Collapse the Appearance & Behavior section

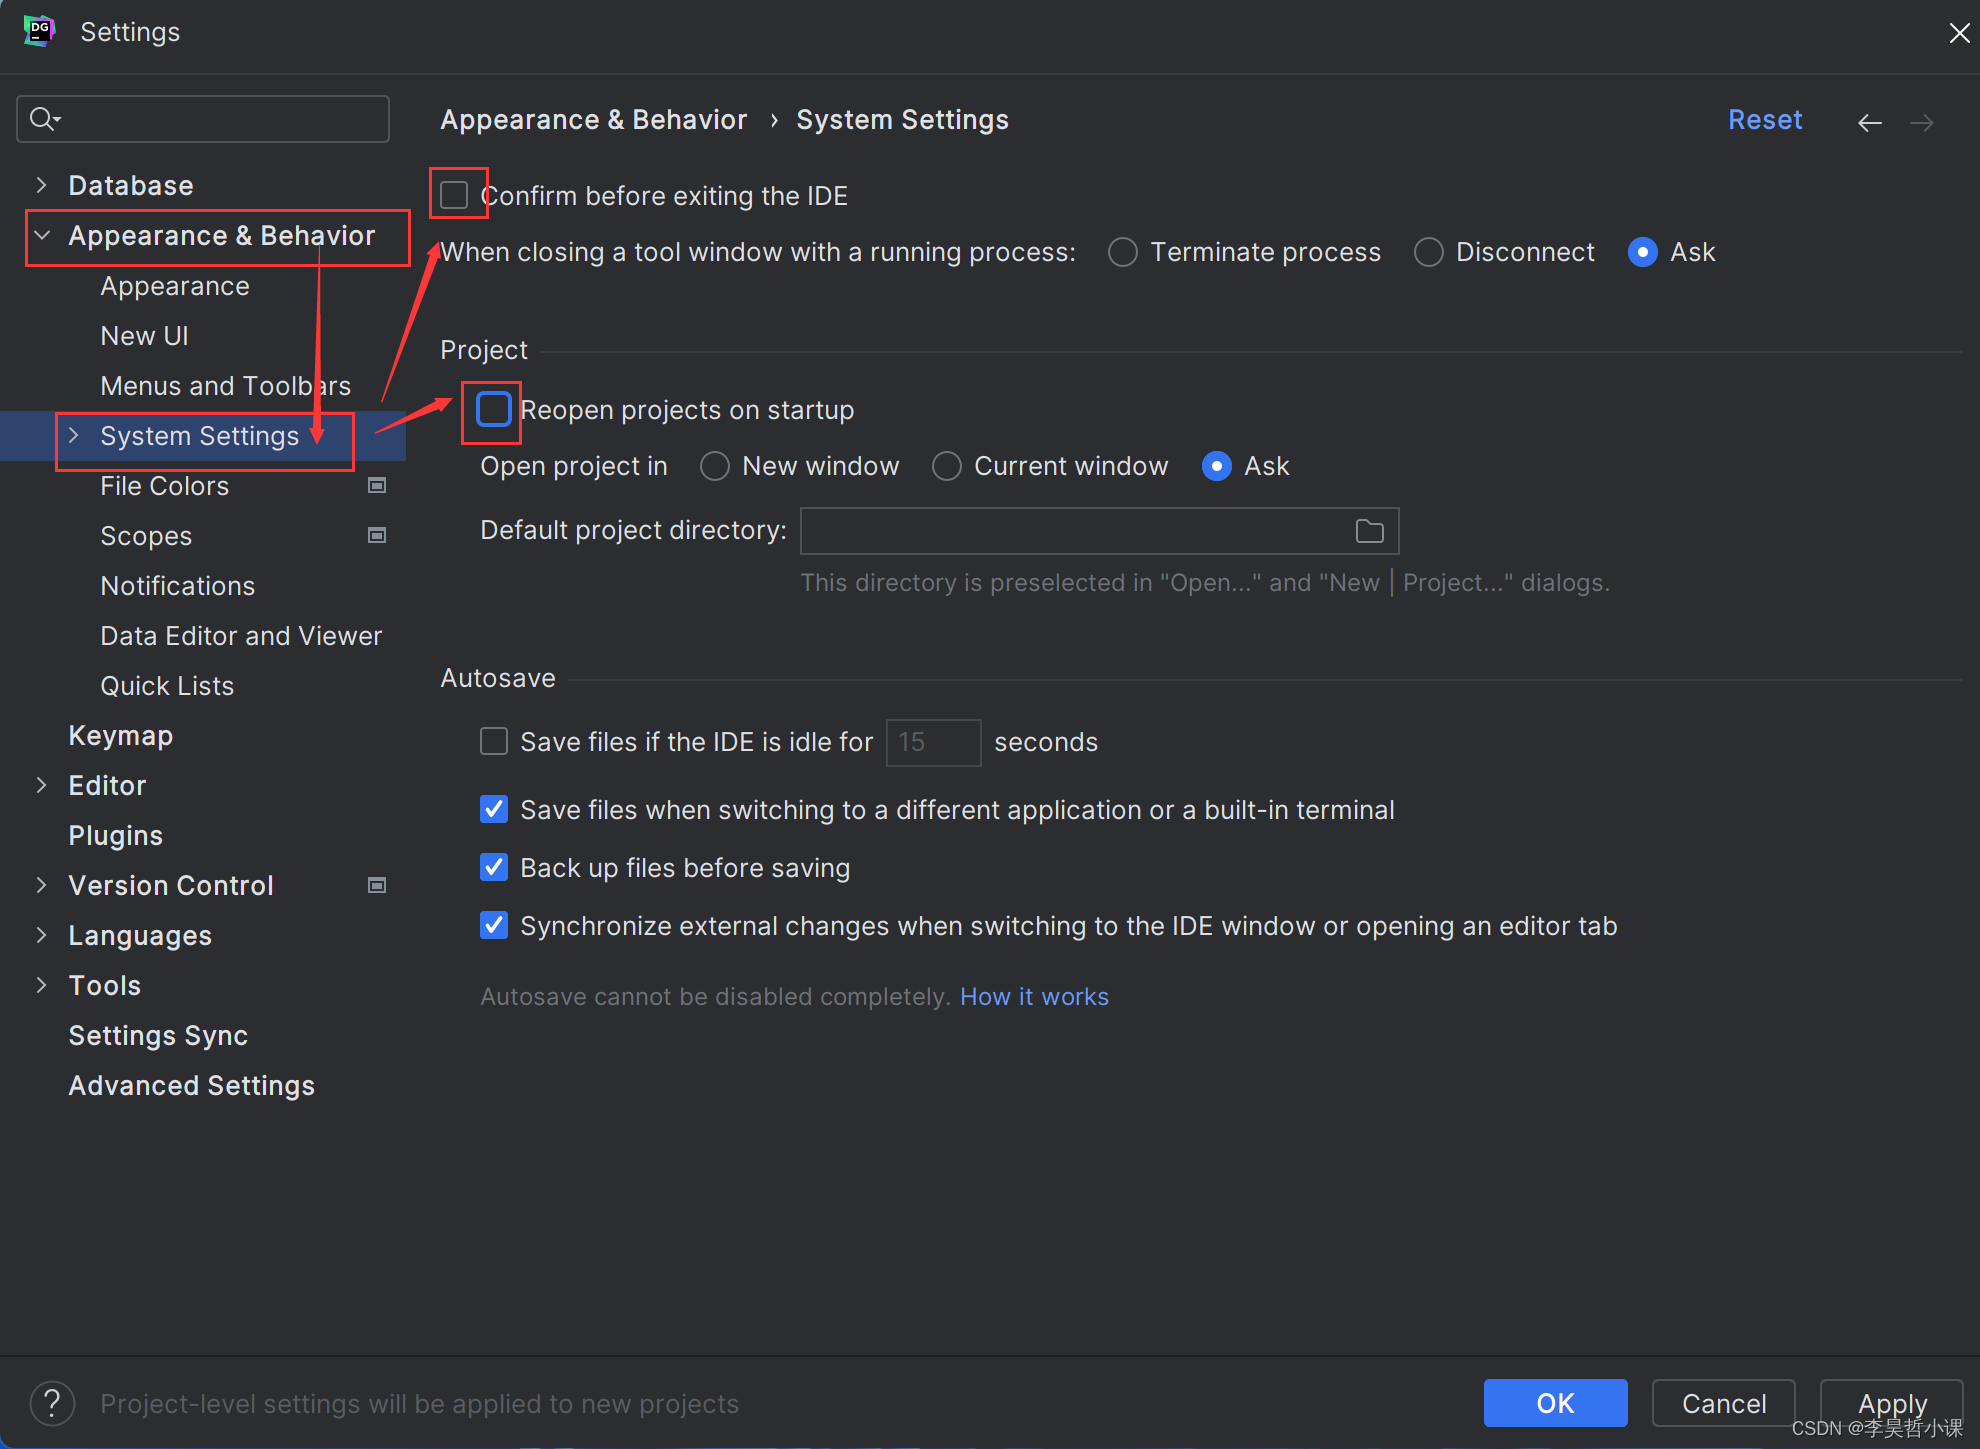click(41, 236)
